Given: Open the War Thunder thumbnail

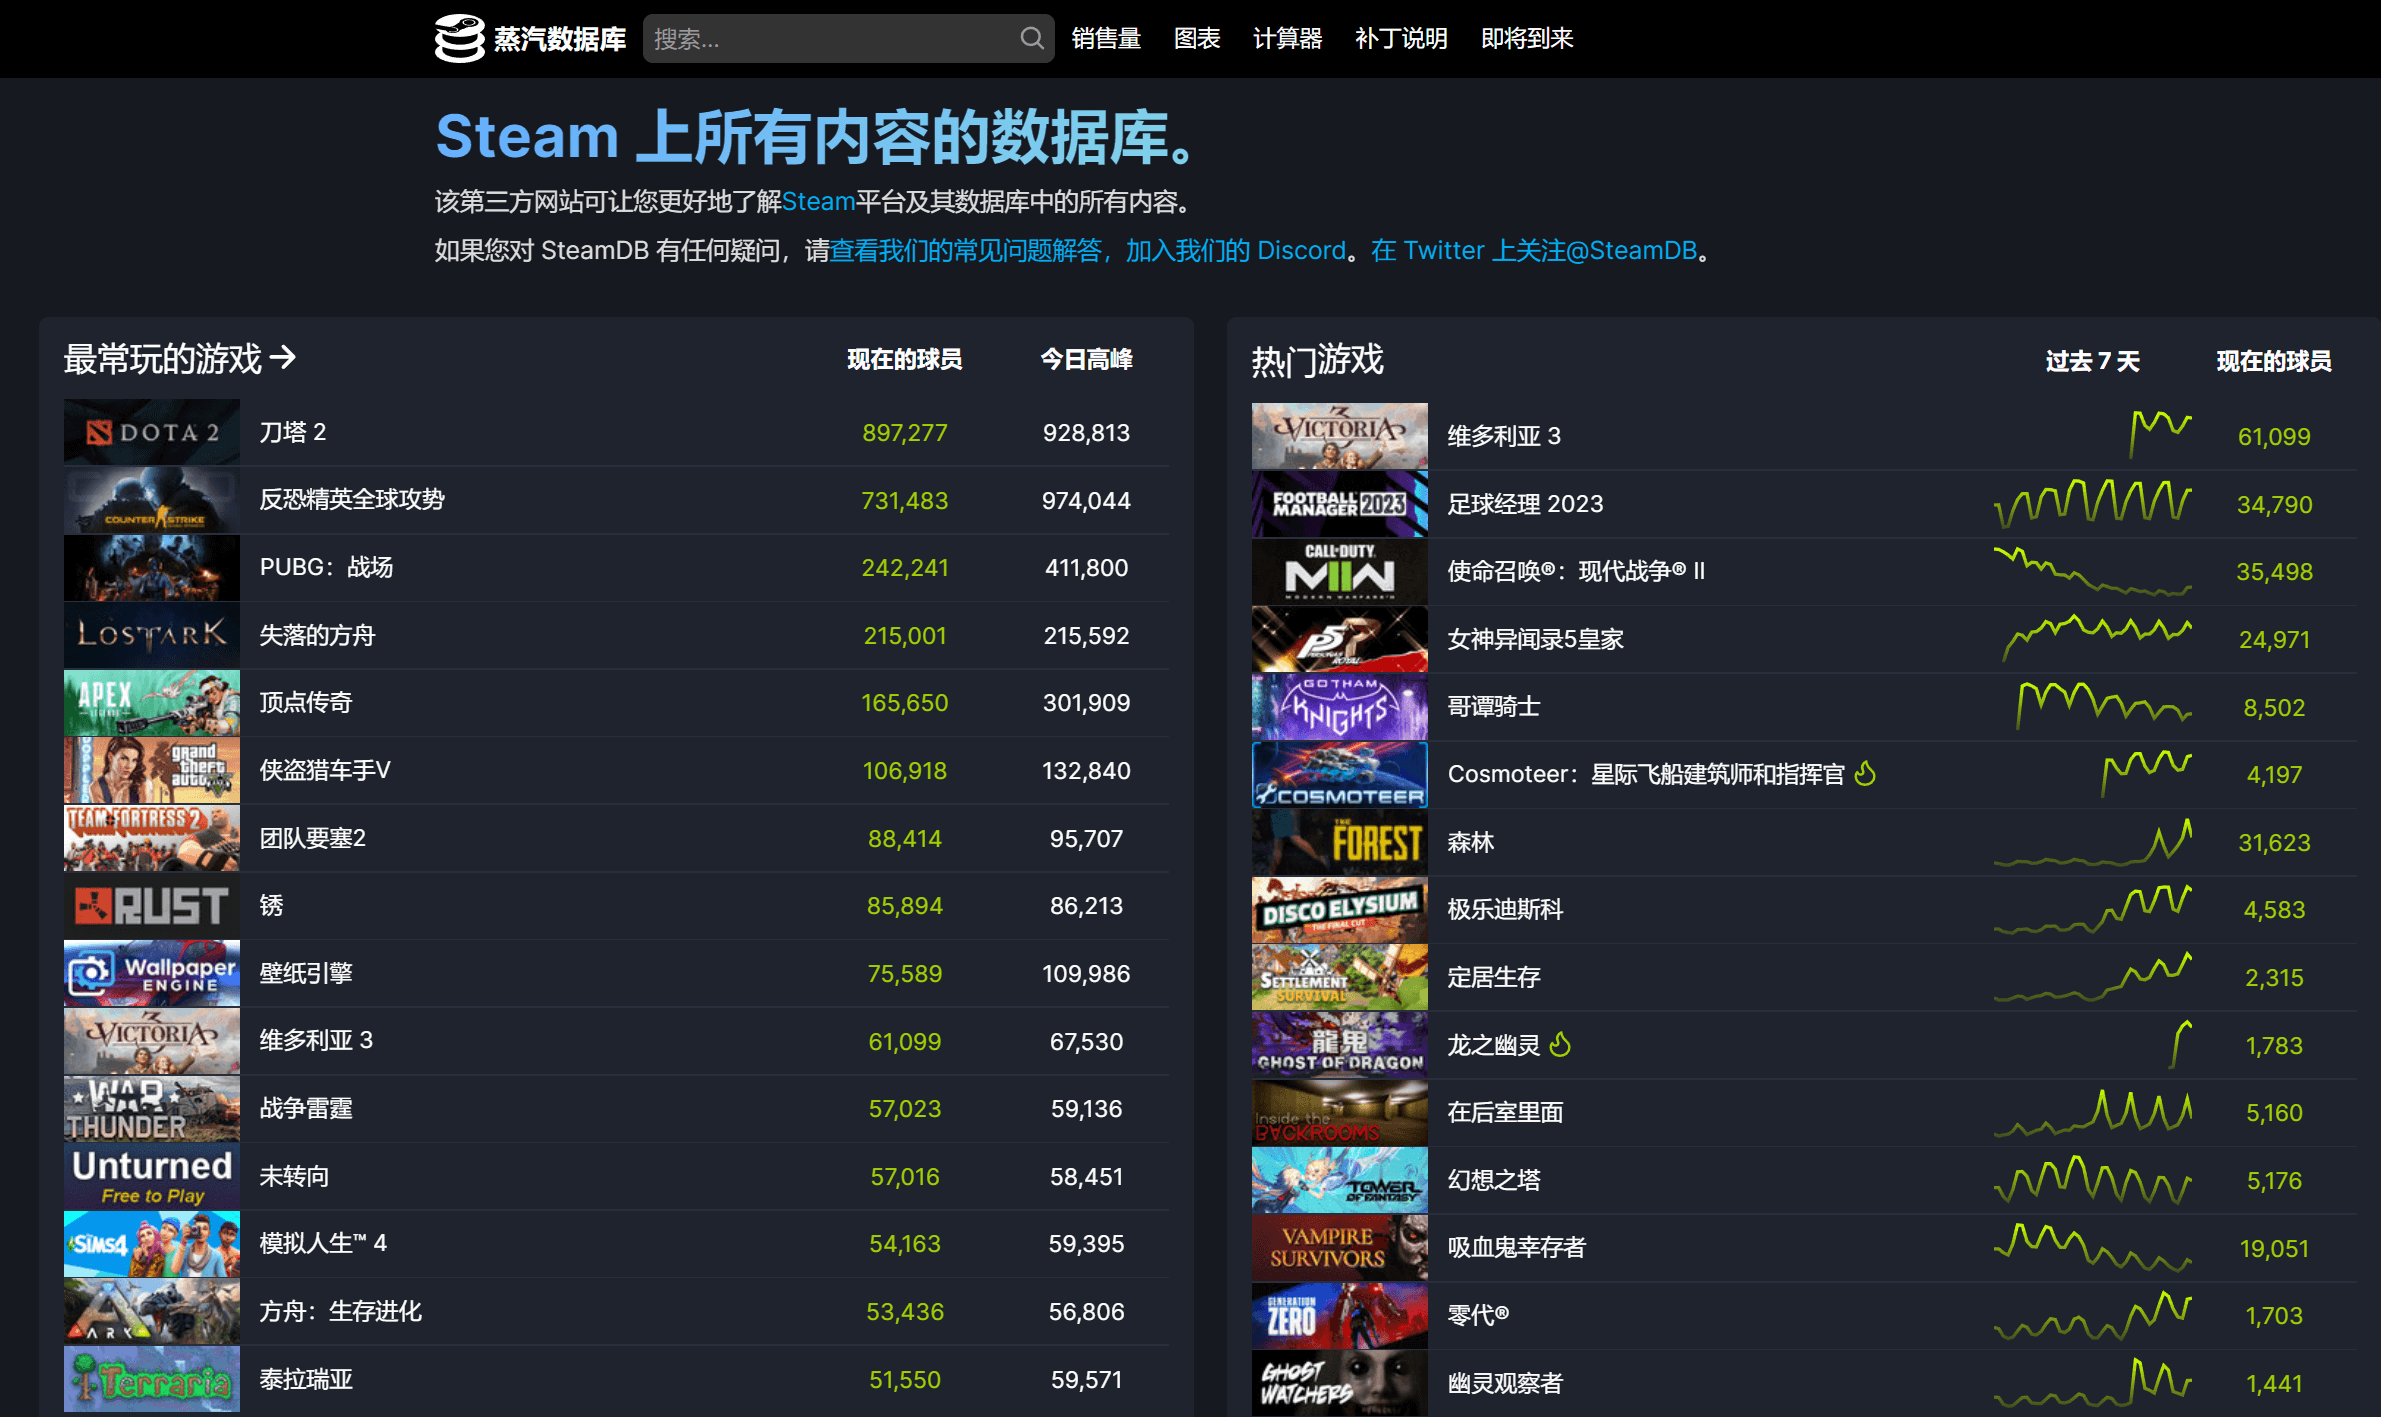Looking at the screenshot, I should [x=152, y=1109].
